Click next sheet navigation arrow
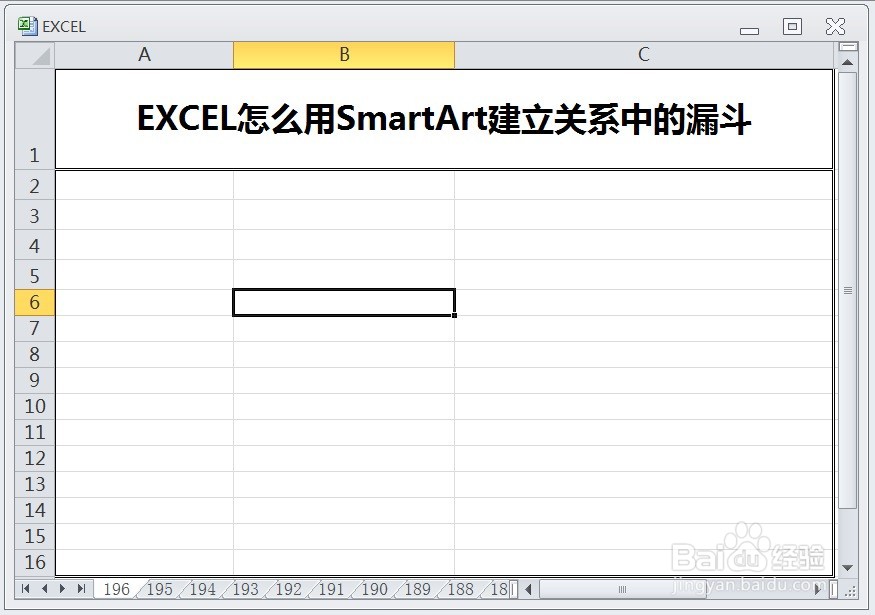875x615 pixels. [x=62, y=588]
